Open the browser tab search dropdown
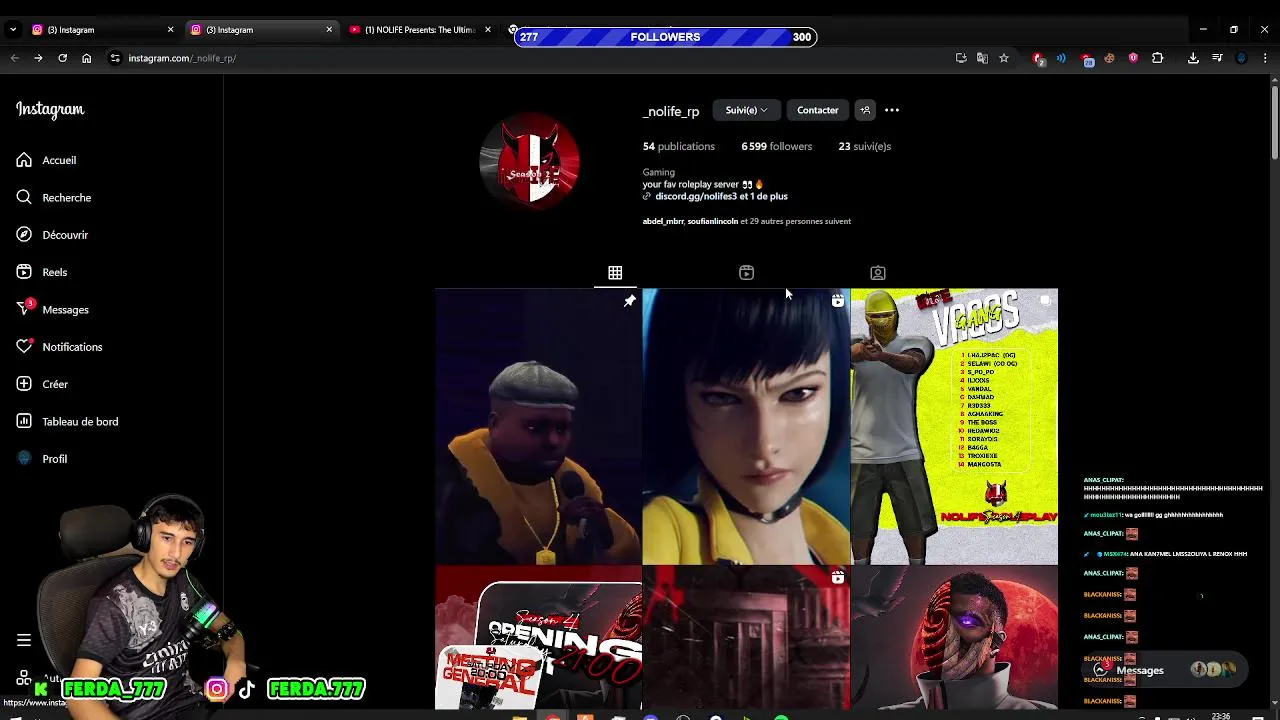 [12, 30]
